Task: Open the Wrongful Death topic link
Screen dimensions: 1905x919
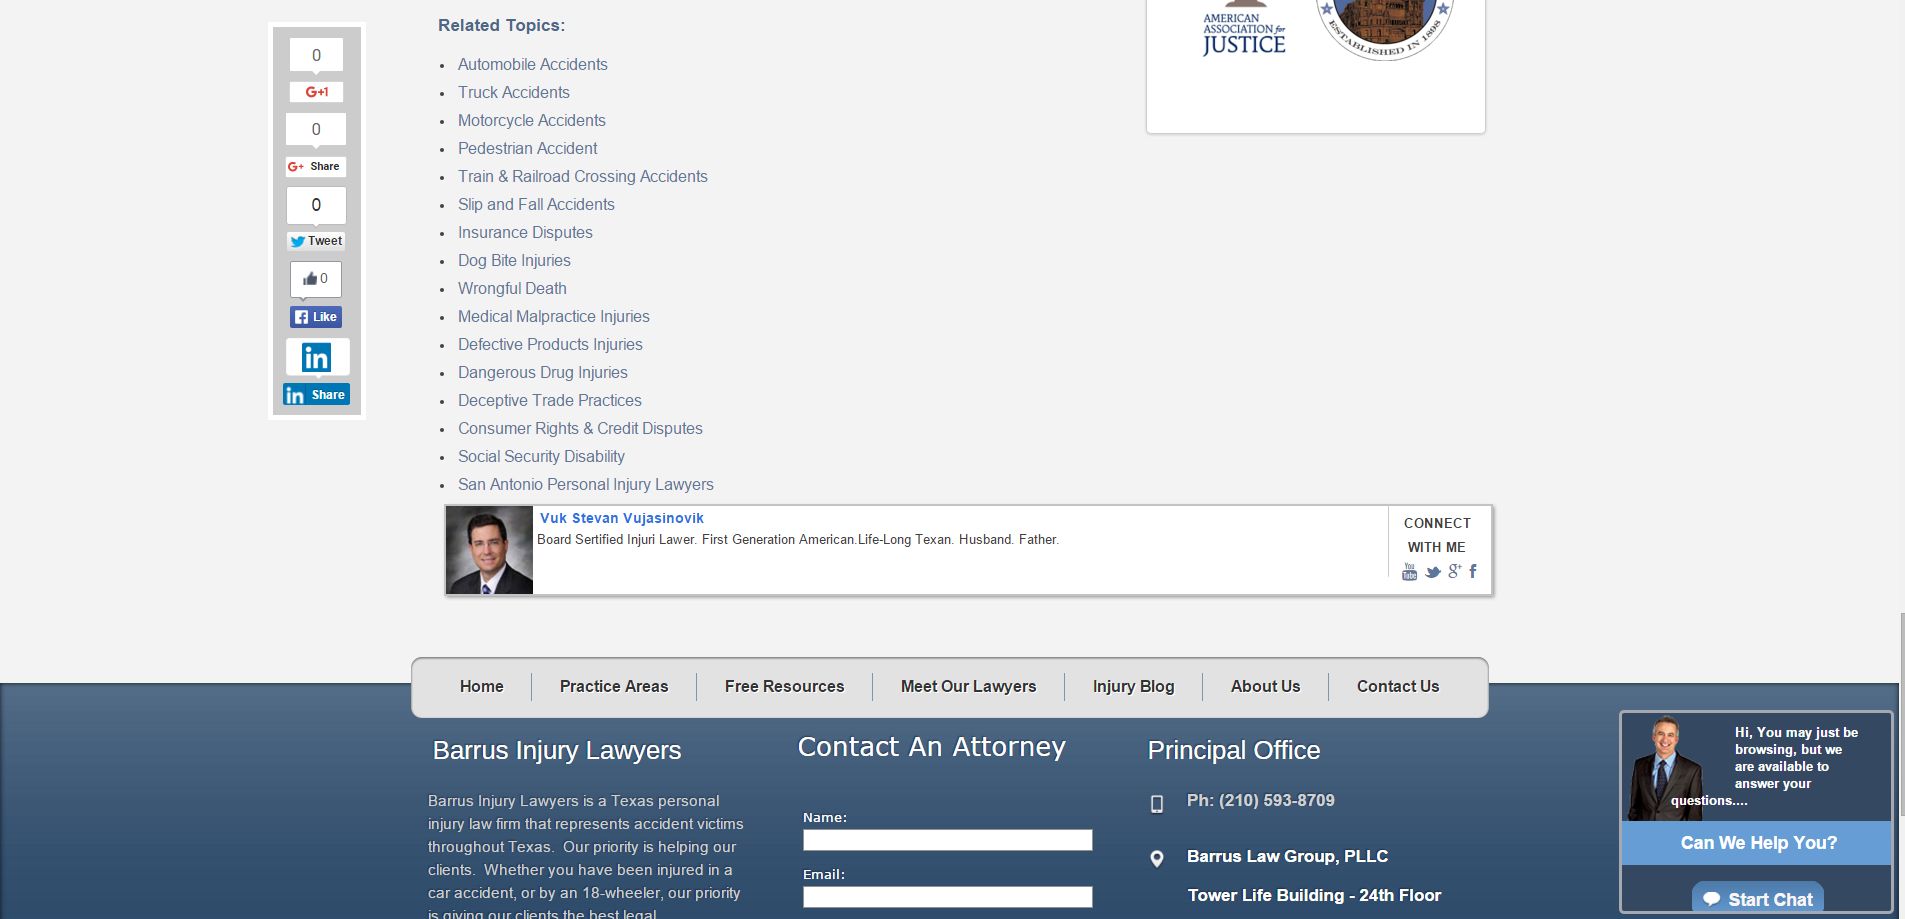Action: click(x=512, y=288)
